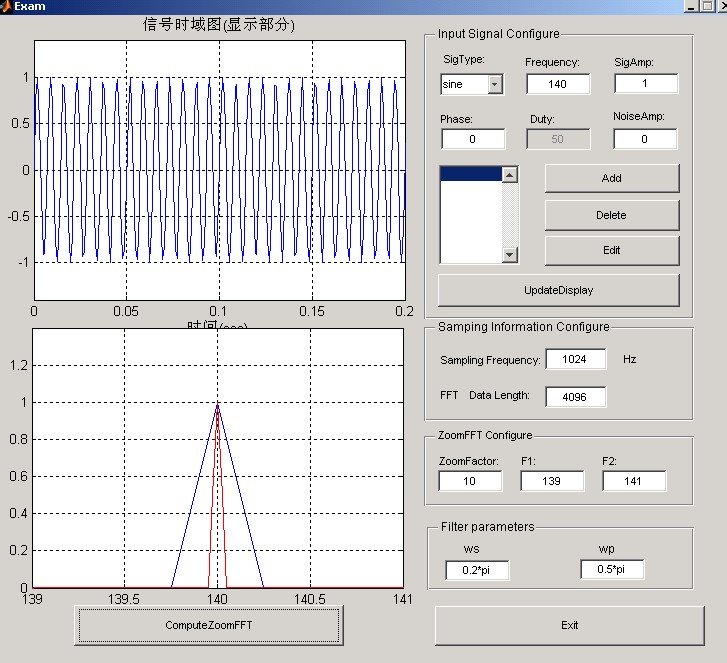The height and width of the screenshot is (663, 727).
Task: Click the SigAmp input field
Action: point(645,84)
